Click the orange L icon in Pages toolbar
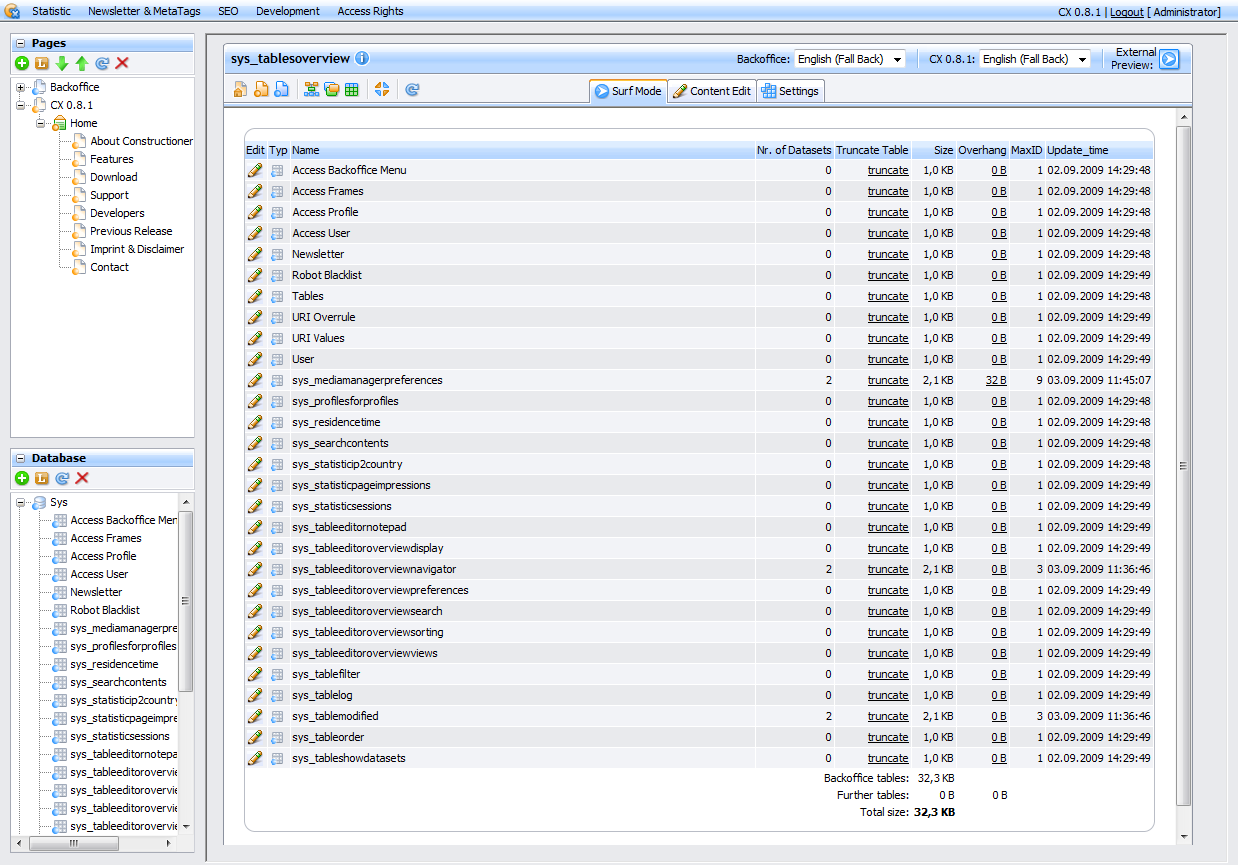This screenshot has width=1238, height=865. (42, 63)
